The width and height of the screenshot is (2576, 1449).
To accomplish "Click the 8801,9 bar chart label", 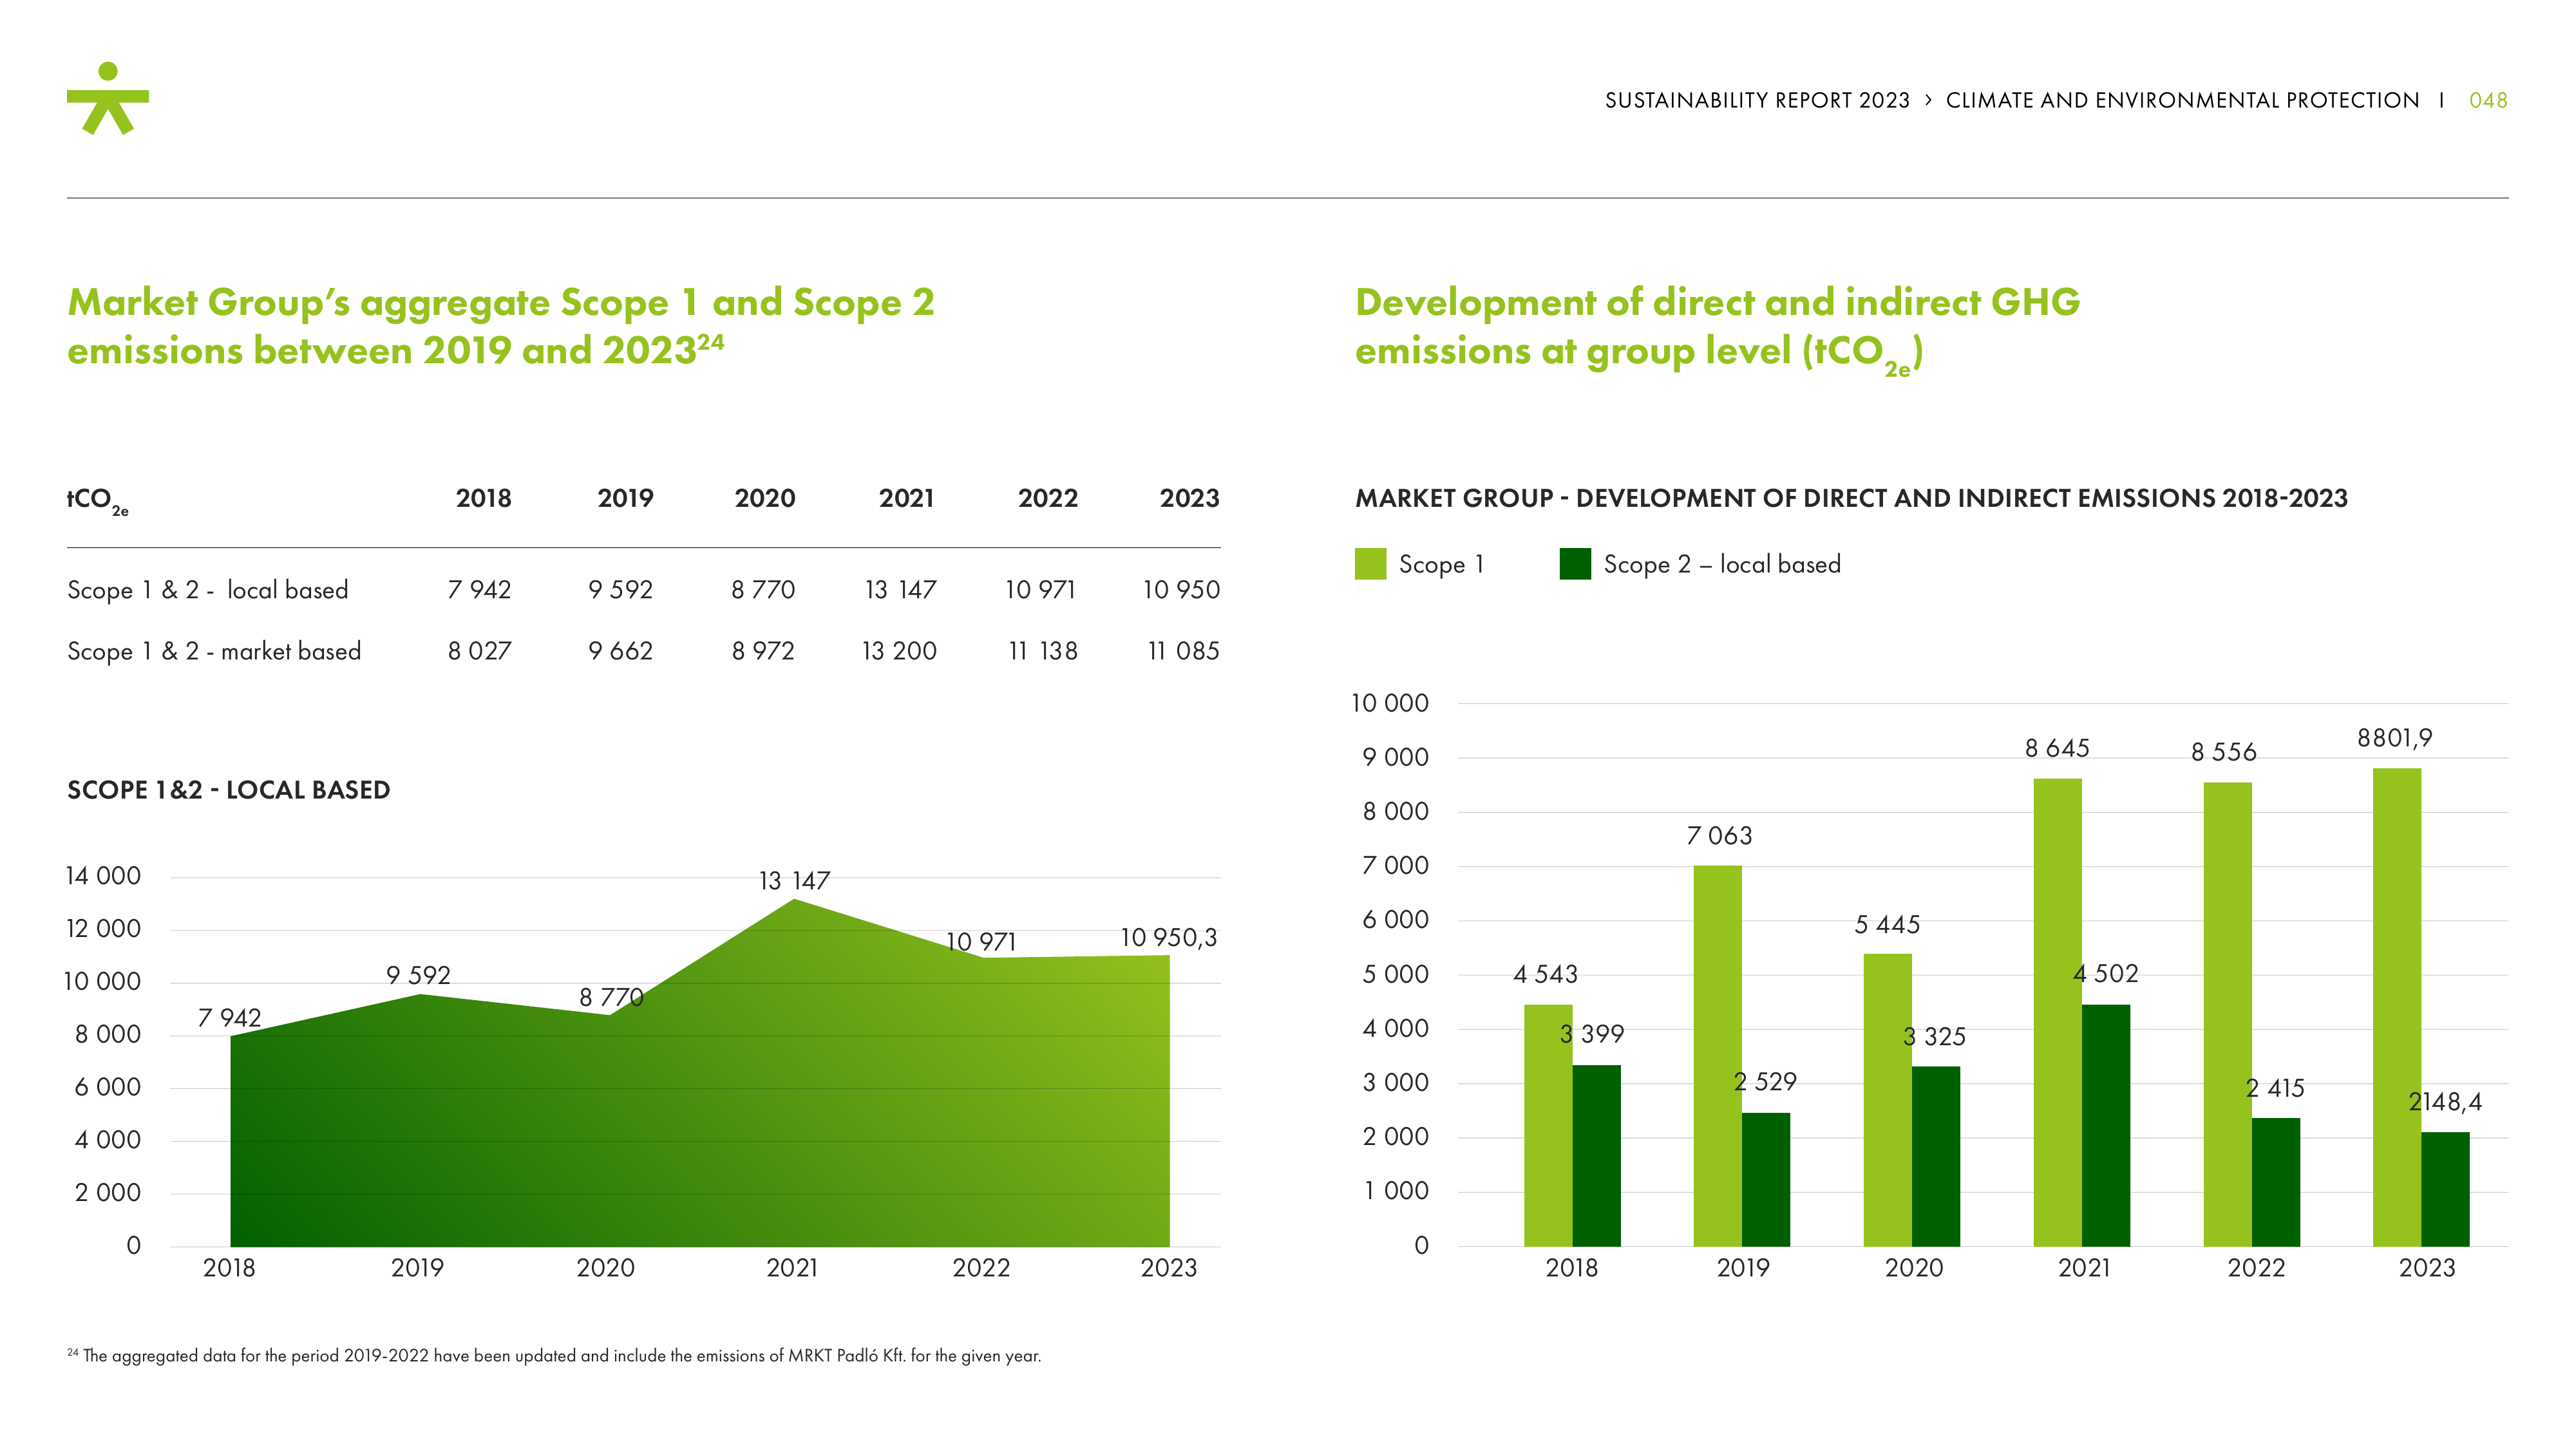I will [x=2394, y=738].
